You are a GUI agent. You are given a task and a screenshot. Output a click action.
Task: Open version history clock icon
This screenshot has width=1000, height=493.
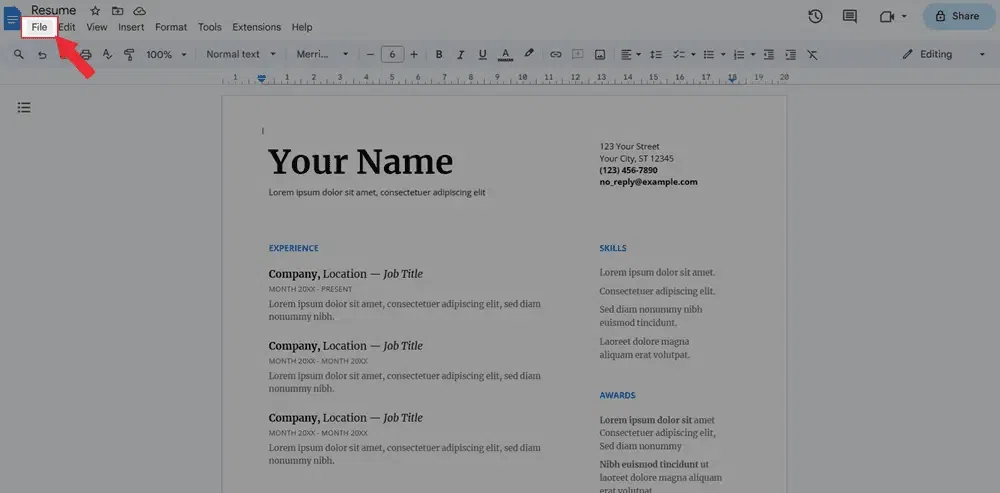pyautogui.click(x=815, y=17)
